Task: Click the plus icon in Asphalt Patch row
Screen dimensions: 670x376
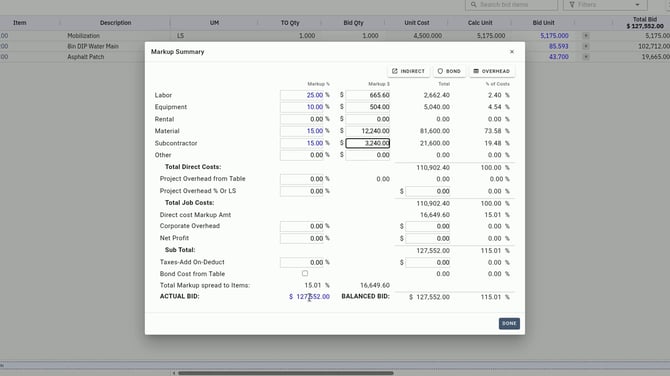Action: coord(586,57)
